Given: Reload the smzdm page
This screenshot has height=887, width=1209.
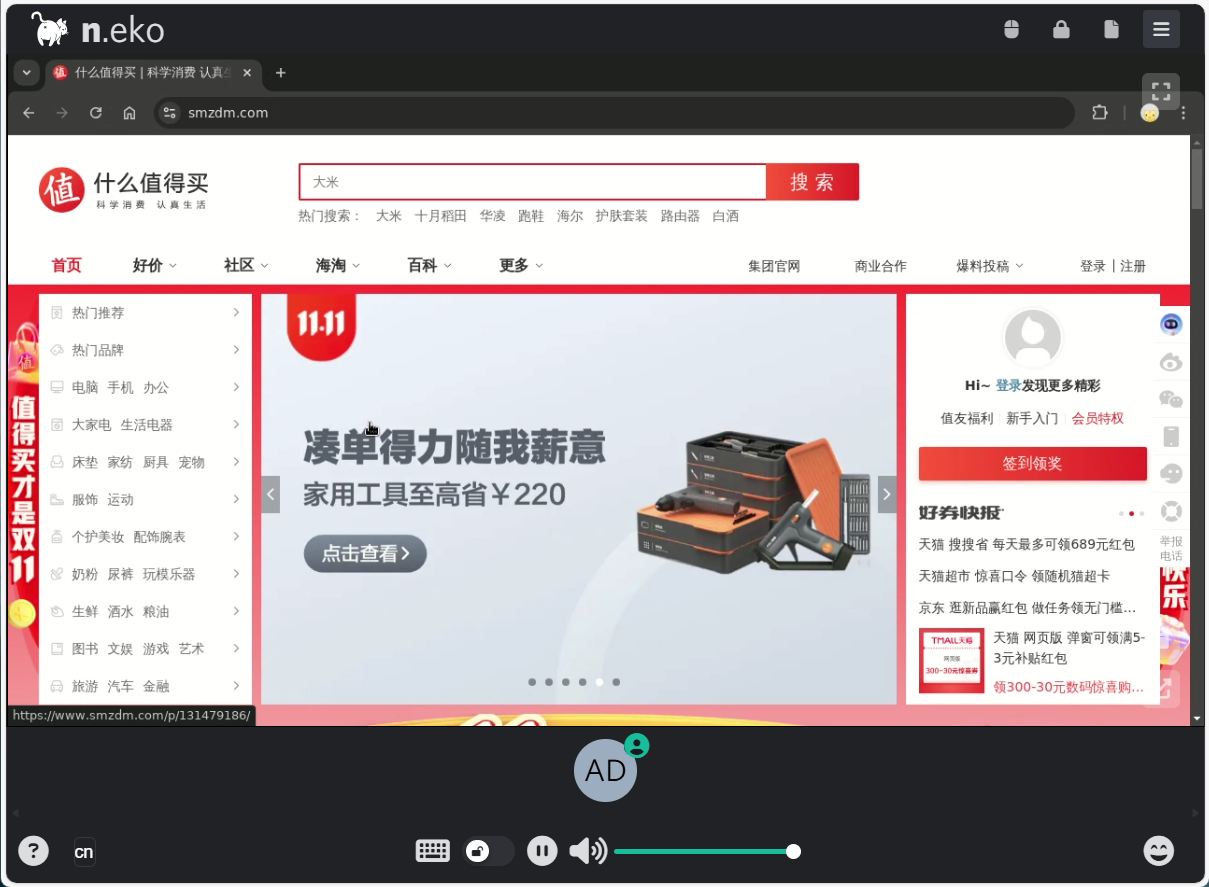Looking at the screenshot, I should tap(96, 113).
